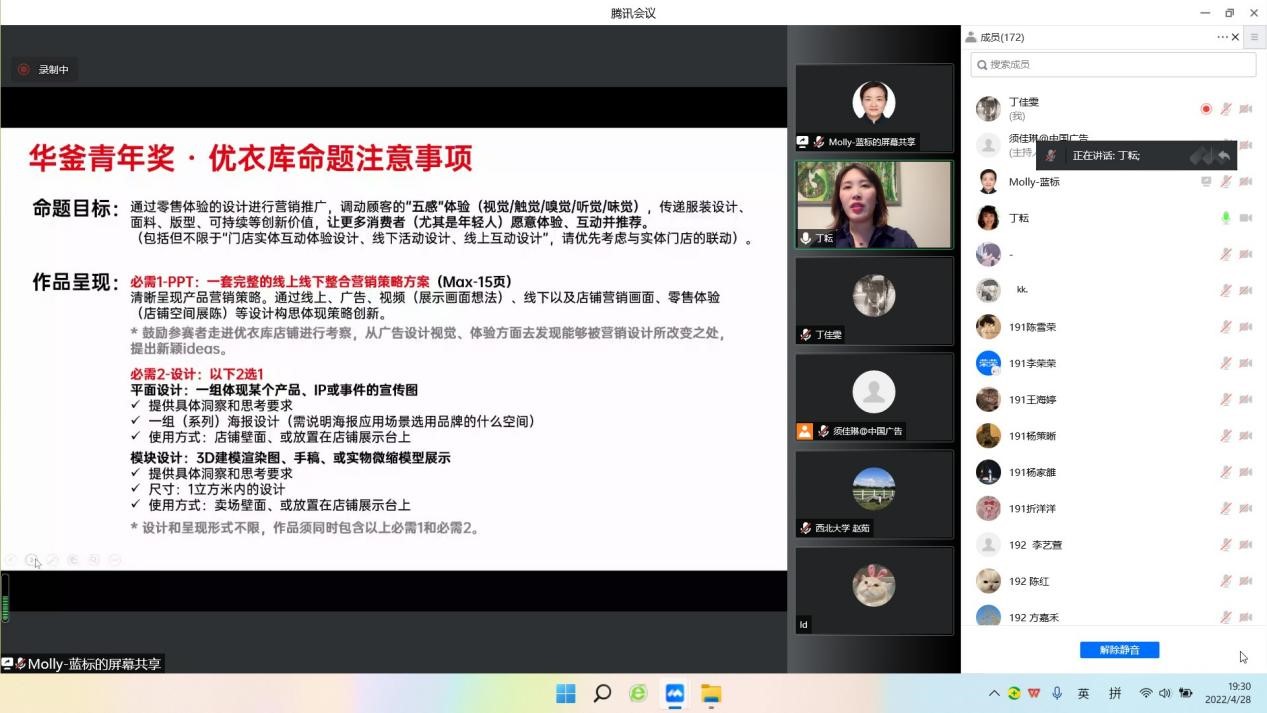This screenshot has width=1267, height=713.
Task: Click camera icon on 192 陈红 row
Action: point(1245,581)
